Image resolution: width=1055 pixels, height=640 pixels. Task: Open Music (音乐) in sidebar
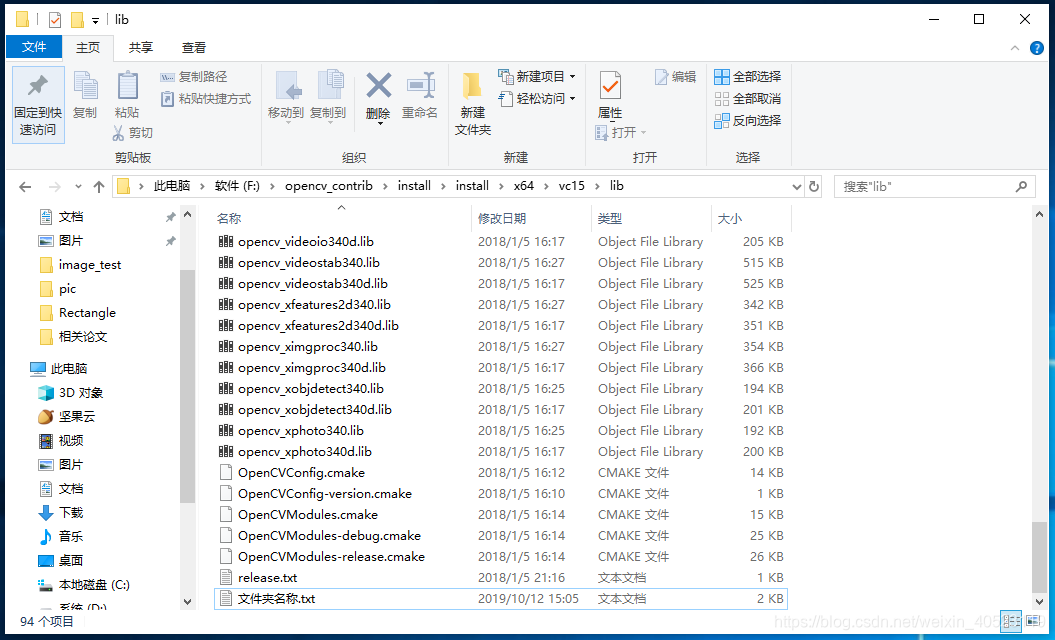coord(61,536)
